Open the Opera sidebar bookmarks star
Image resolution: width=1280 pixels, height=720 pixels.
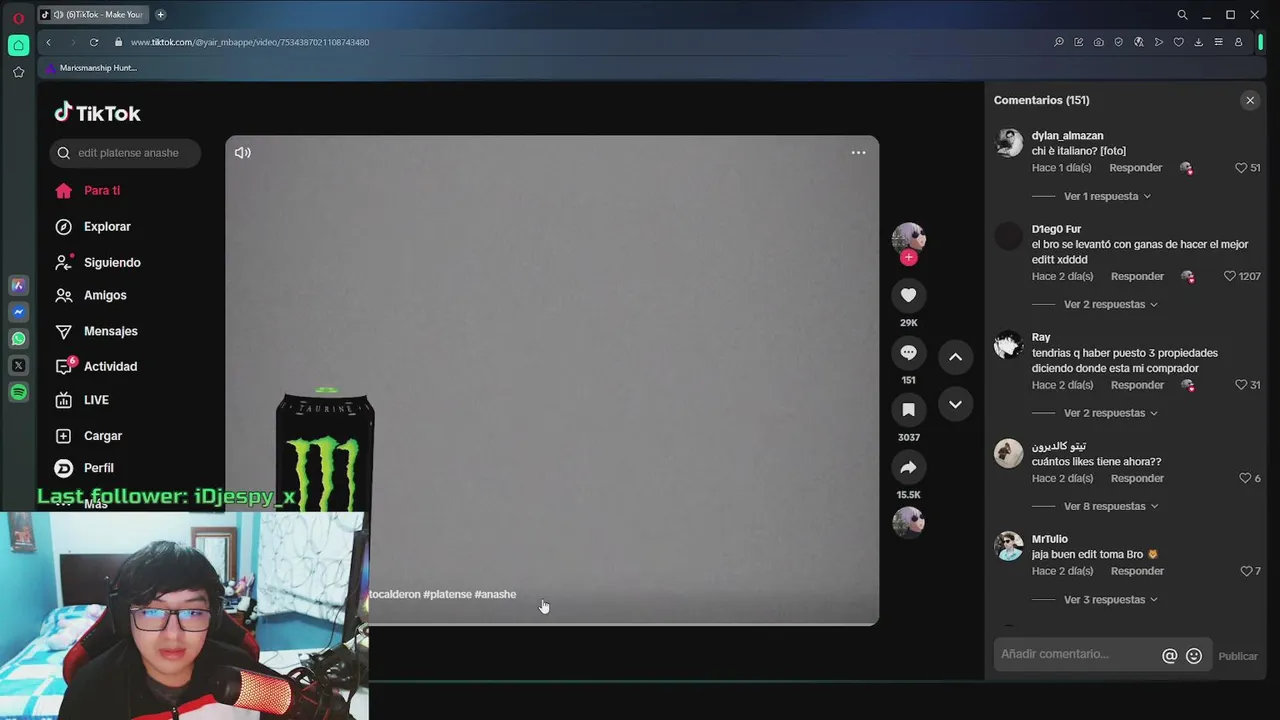[x=18, y=72]
